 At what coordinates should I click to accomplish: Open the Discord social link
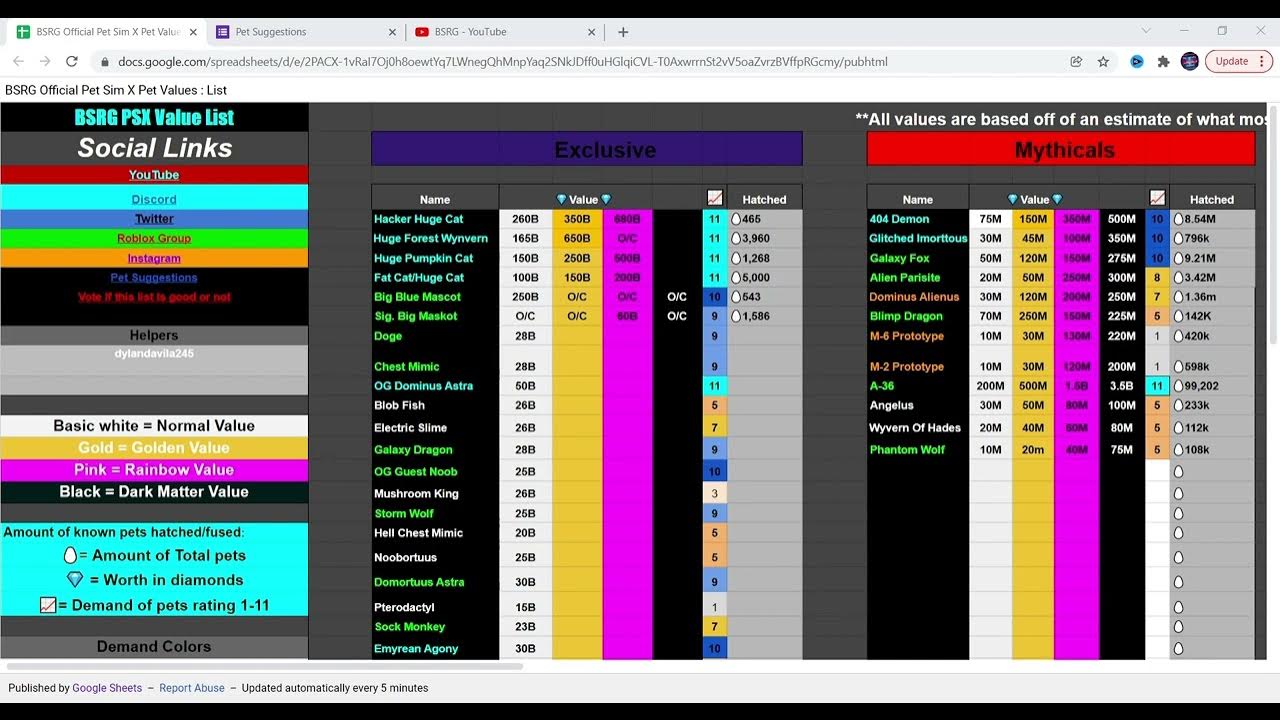154,200
